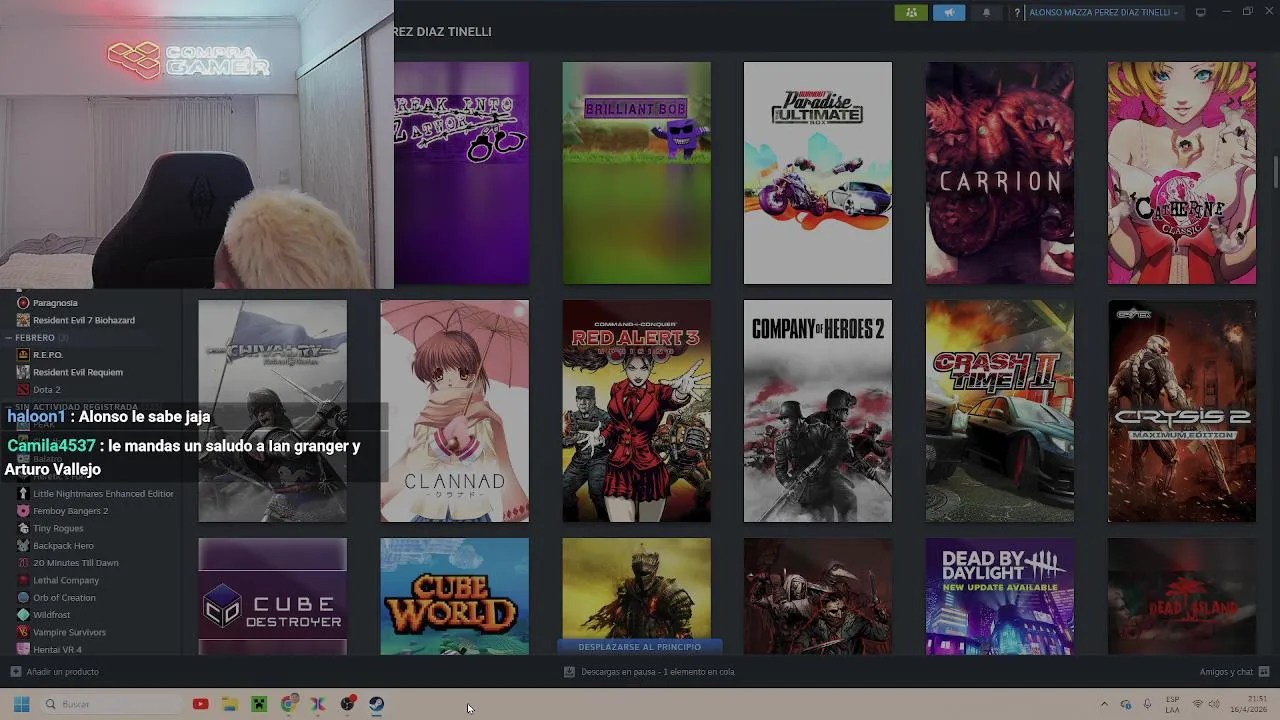Open the Clannad game cover
Viewport: 1280px width, 720px height.
point(455,411)
